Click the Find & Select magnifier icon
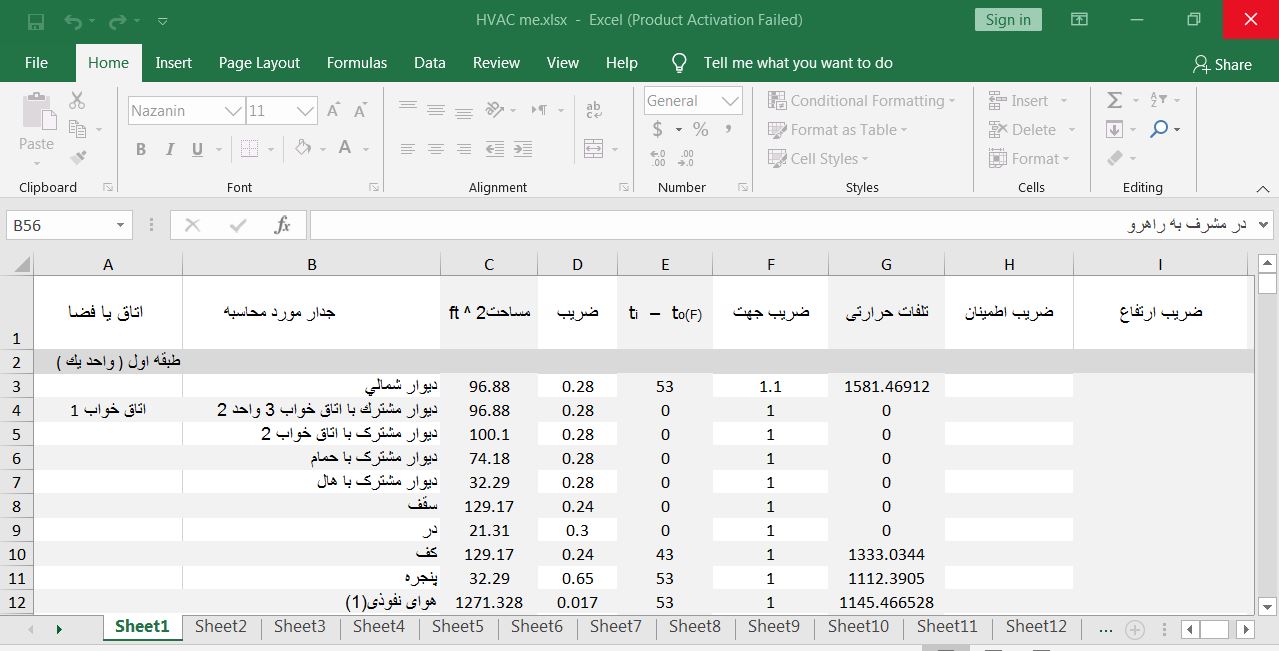 [x=1159, y=129]
